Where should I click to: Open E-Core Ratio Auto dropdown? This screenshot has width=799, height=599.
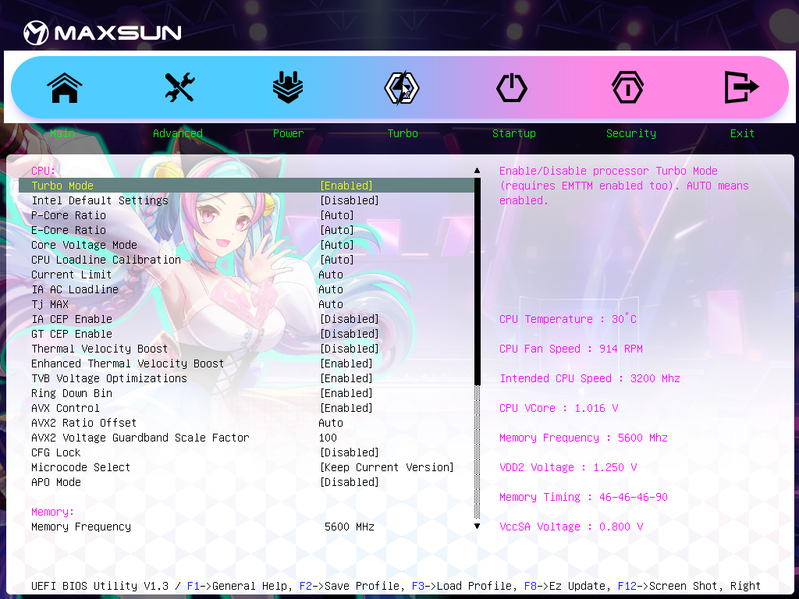337,230
